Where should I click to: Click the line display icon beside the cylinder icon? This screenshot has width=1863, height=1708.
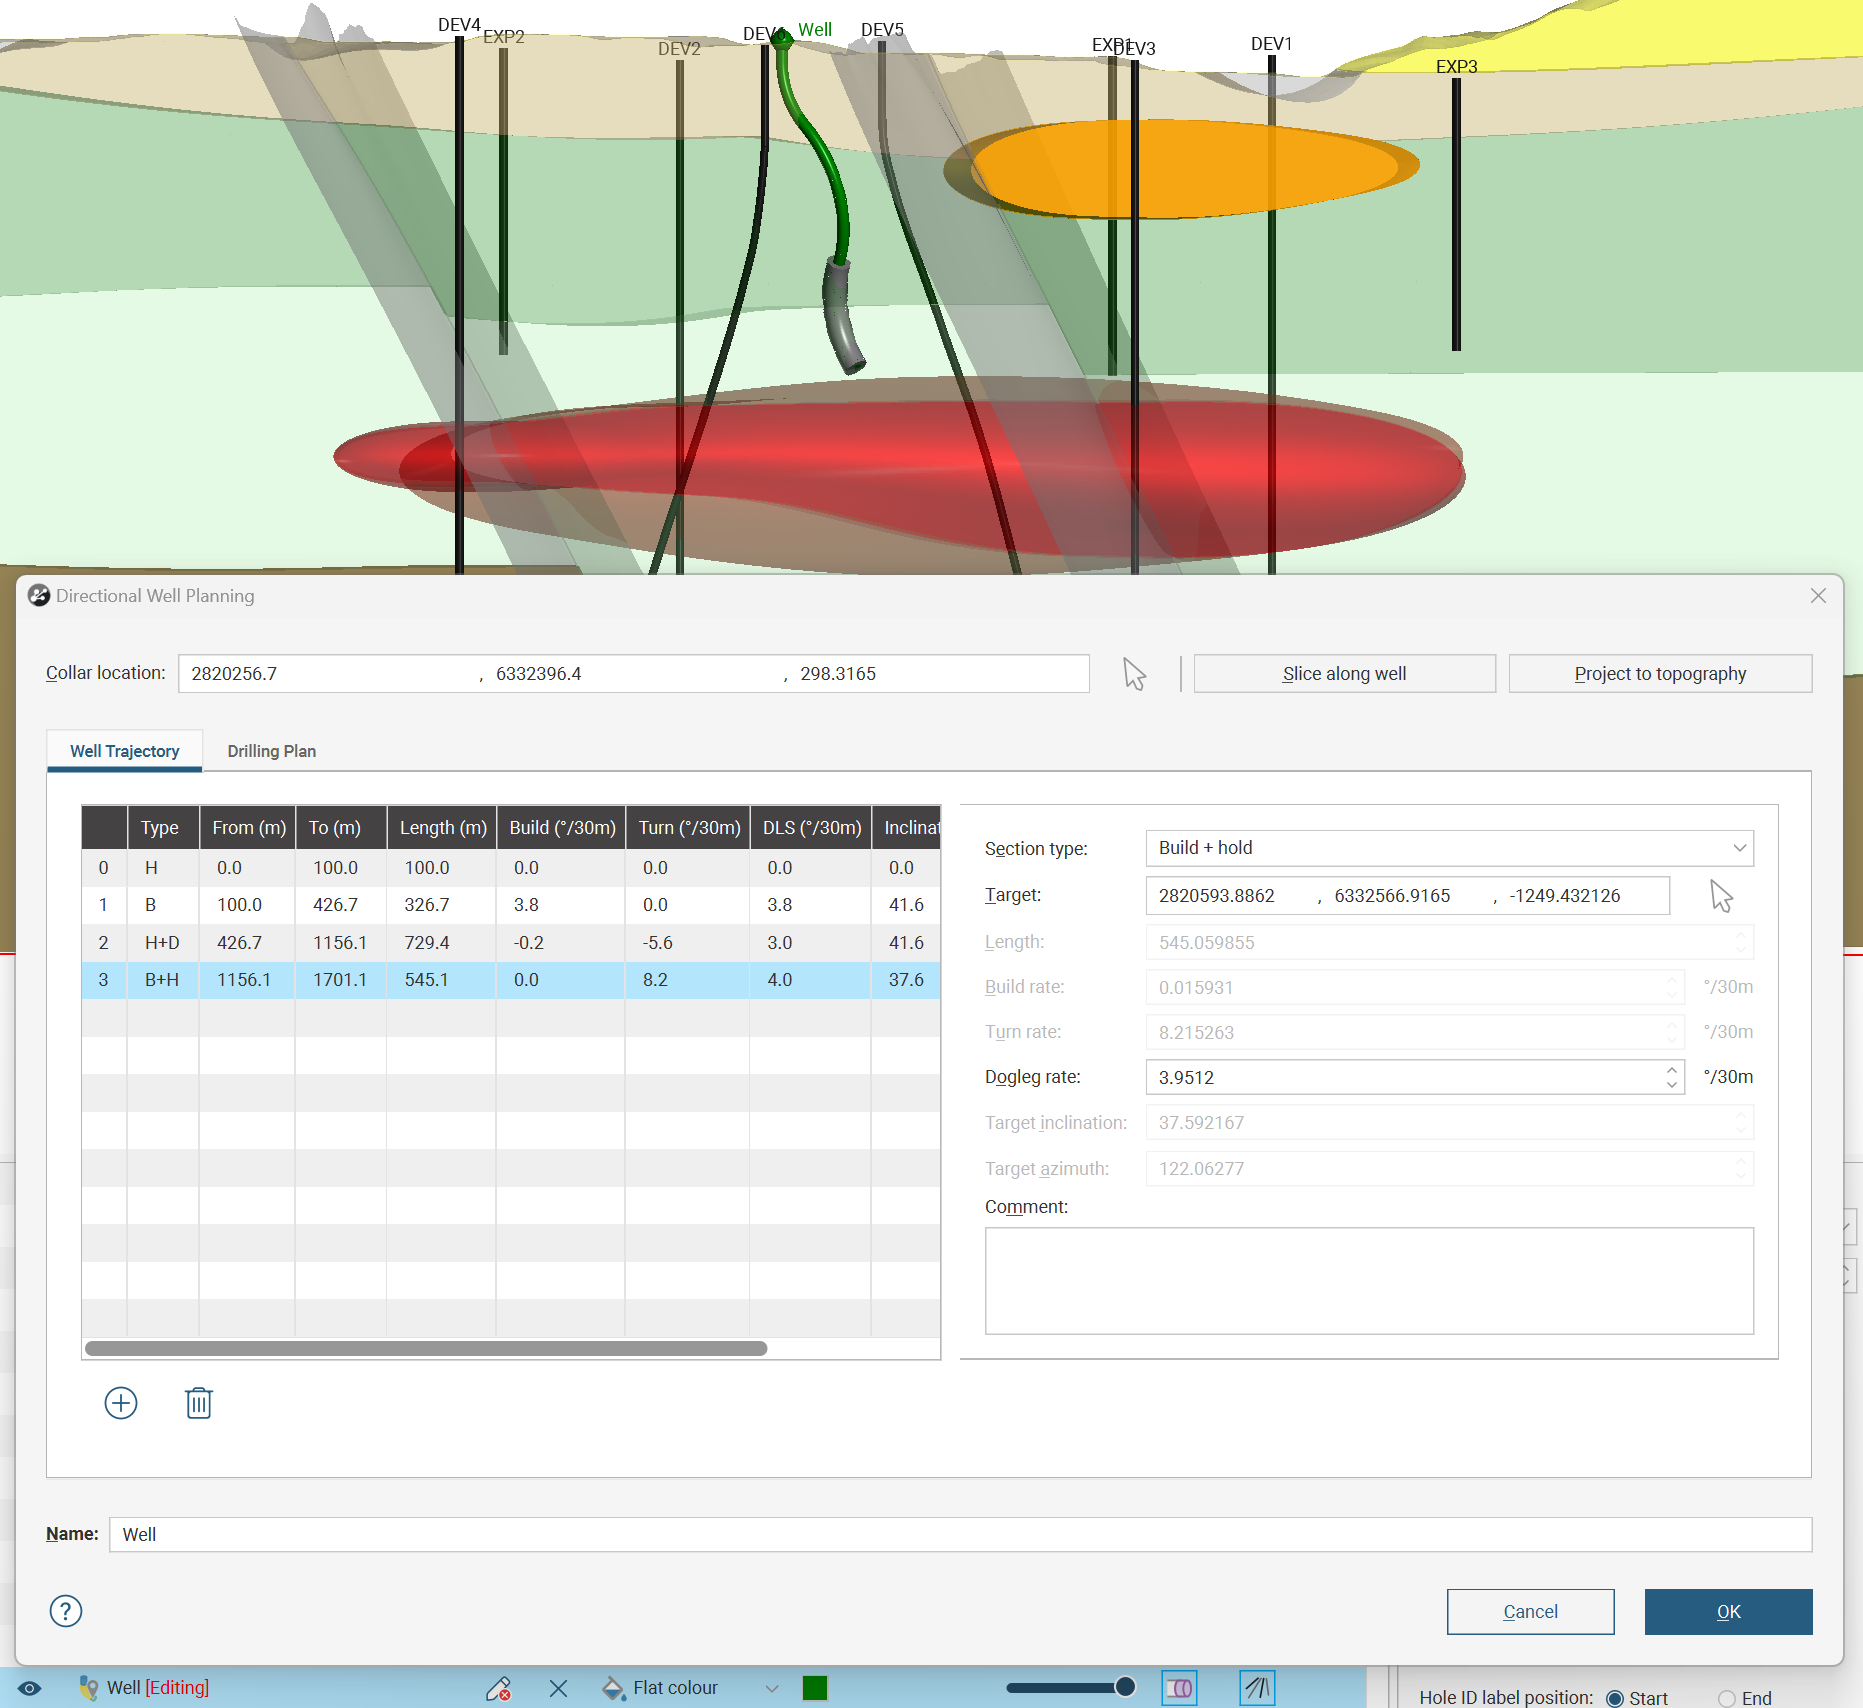1257,1688
